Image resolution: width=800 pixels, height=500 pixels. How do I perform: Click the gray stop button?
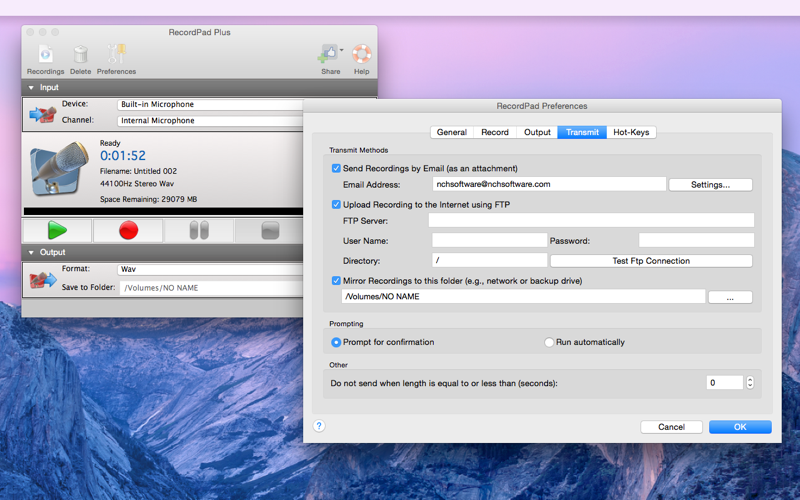point(270,230)
